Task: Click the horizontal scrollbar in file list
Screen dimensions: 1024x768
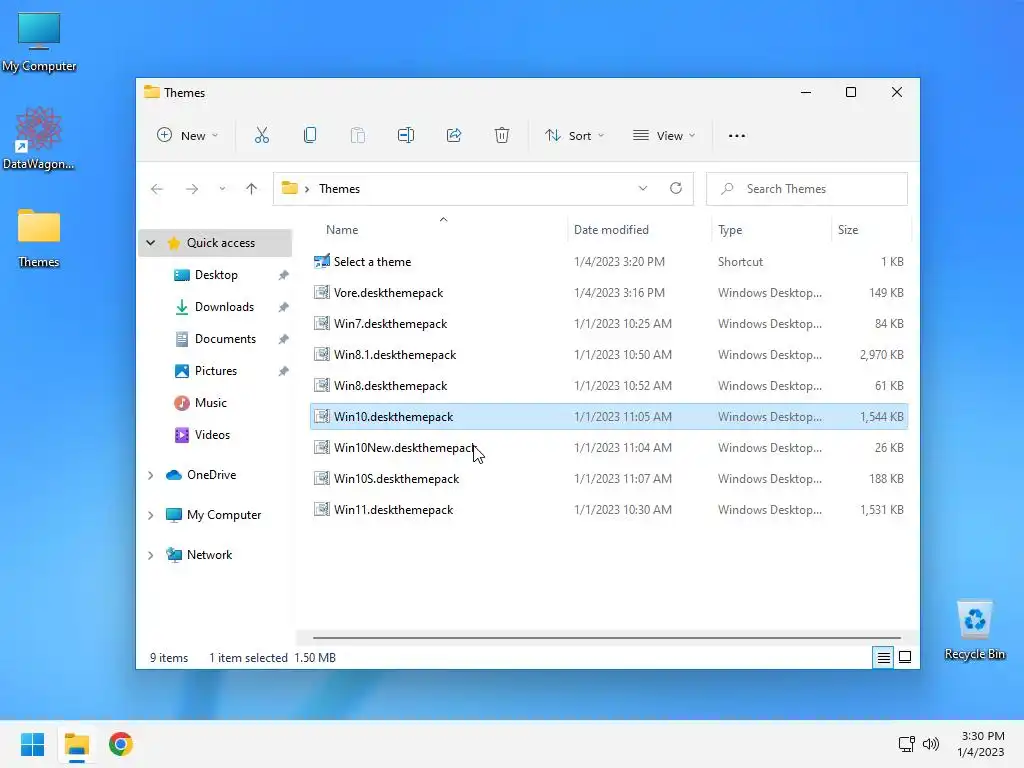Action: tap(607, 637)
